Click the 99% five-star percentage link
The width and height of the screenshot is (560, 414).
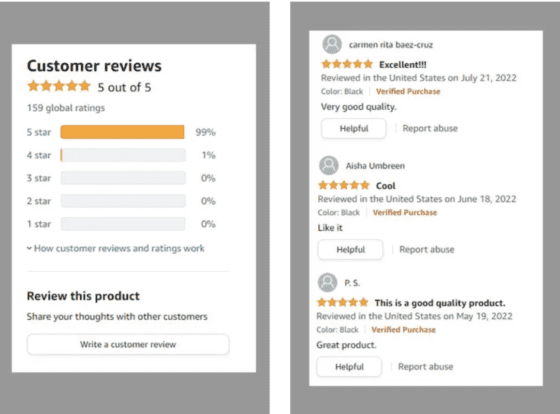205,132
